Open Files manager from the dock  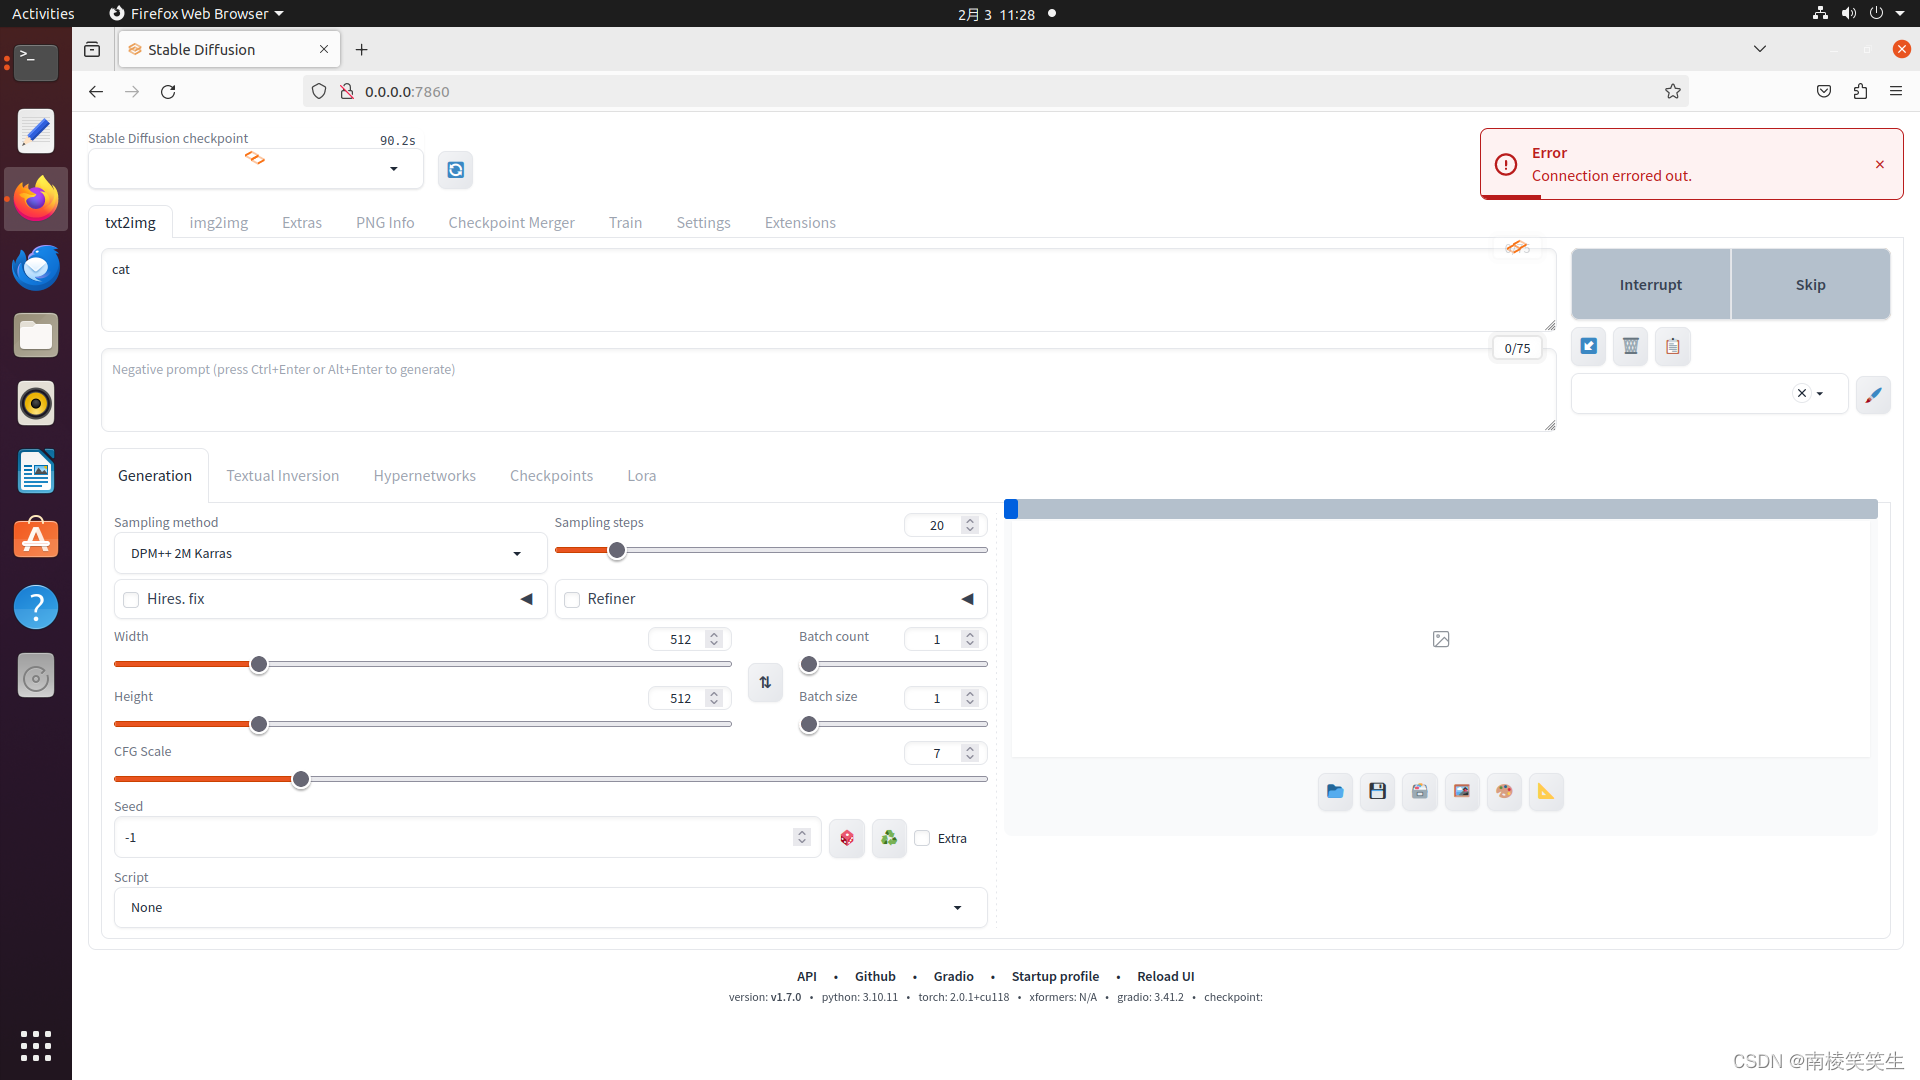tap(36, 335)
